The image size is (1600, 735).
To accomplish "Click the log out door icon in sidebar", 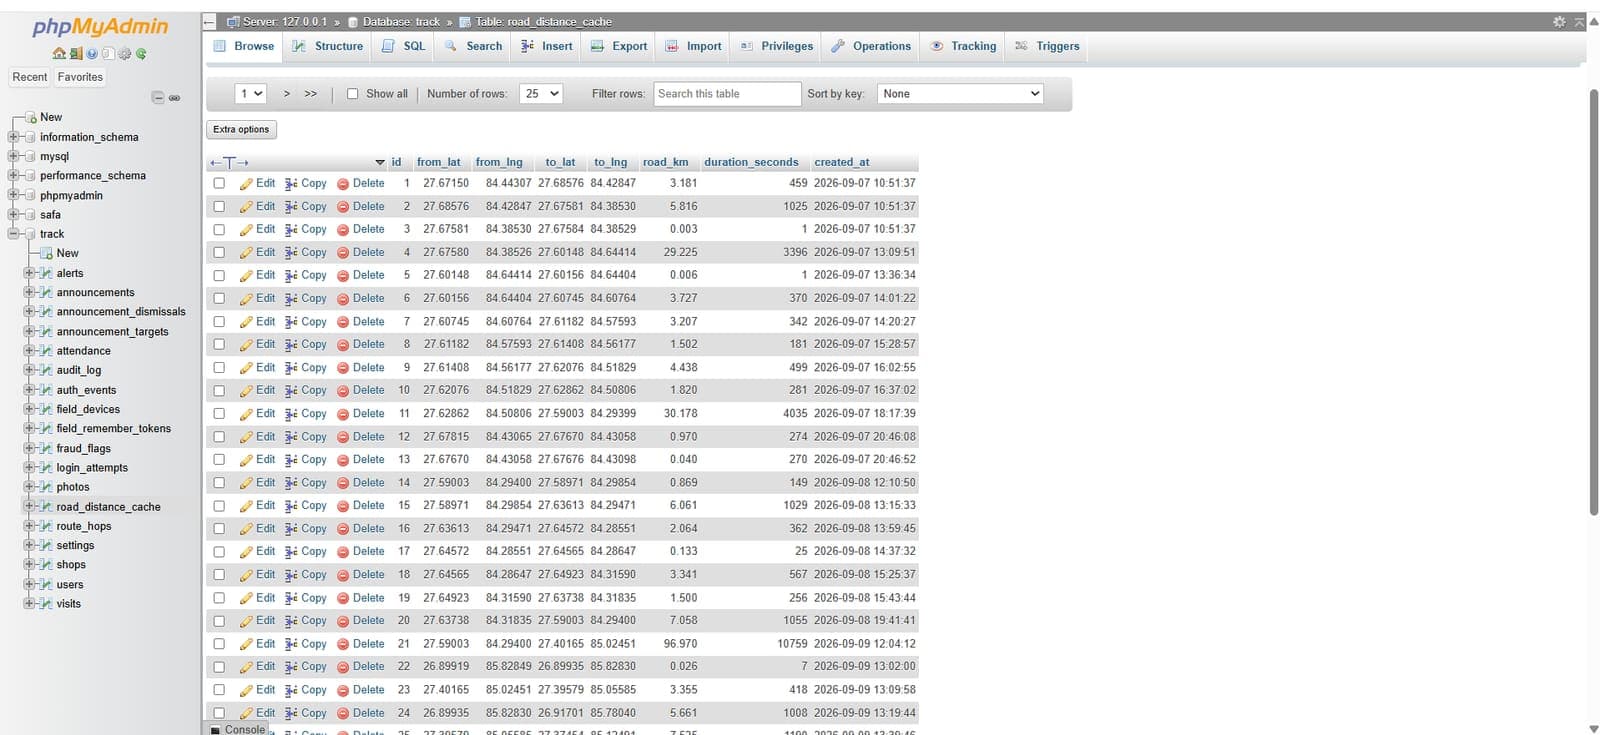I will point(75,53).
